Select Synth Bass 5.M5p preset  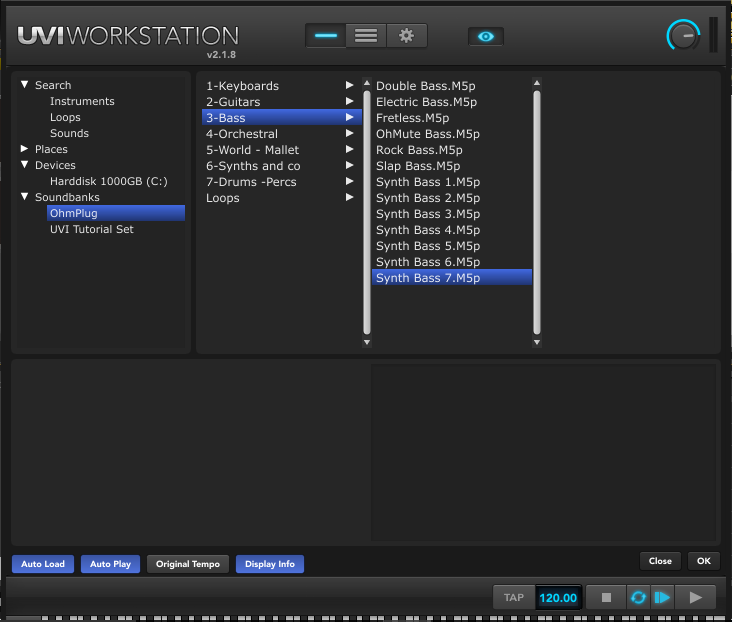(451, 246)
